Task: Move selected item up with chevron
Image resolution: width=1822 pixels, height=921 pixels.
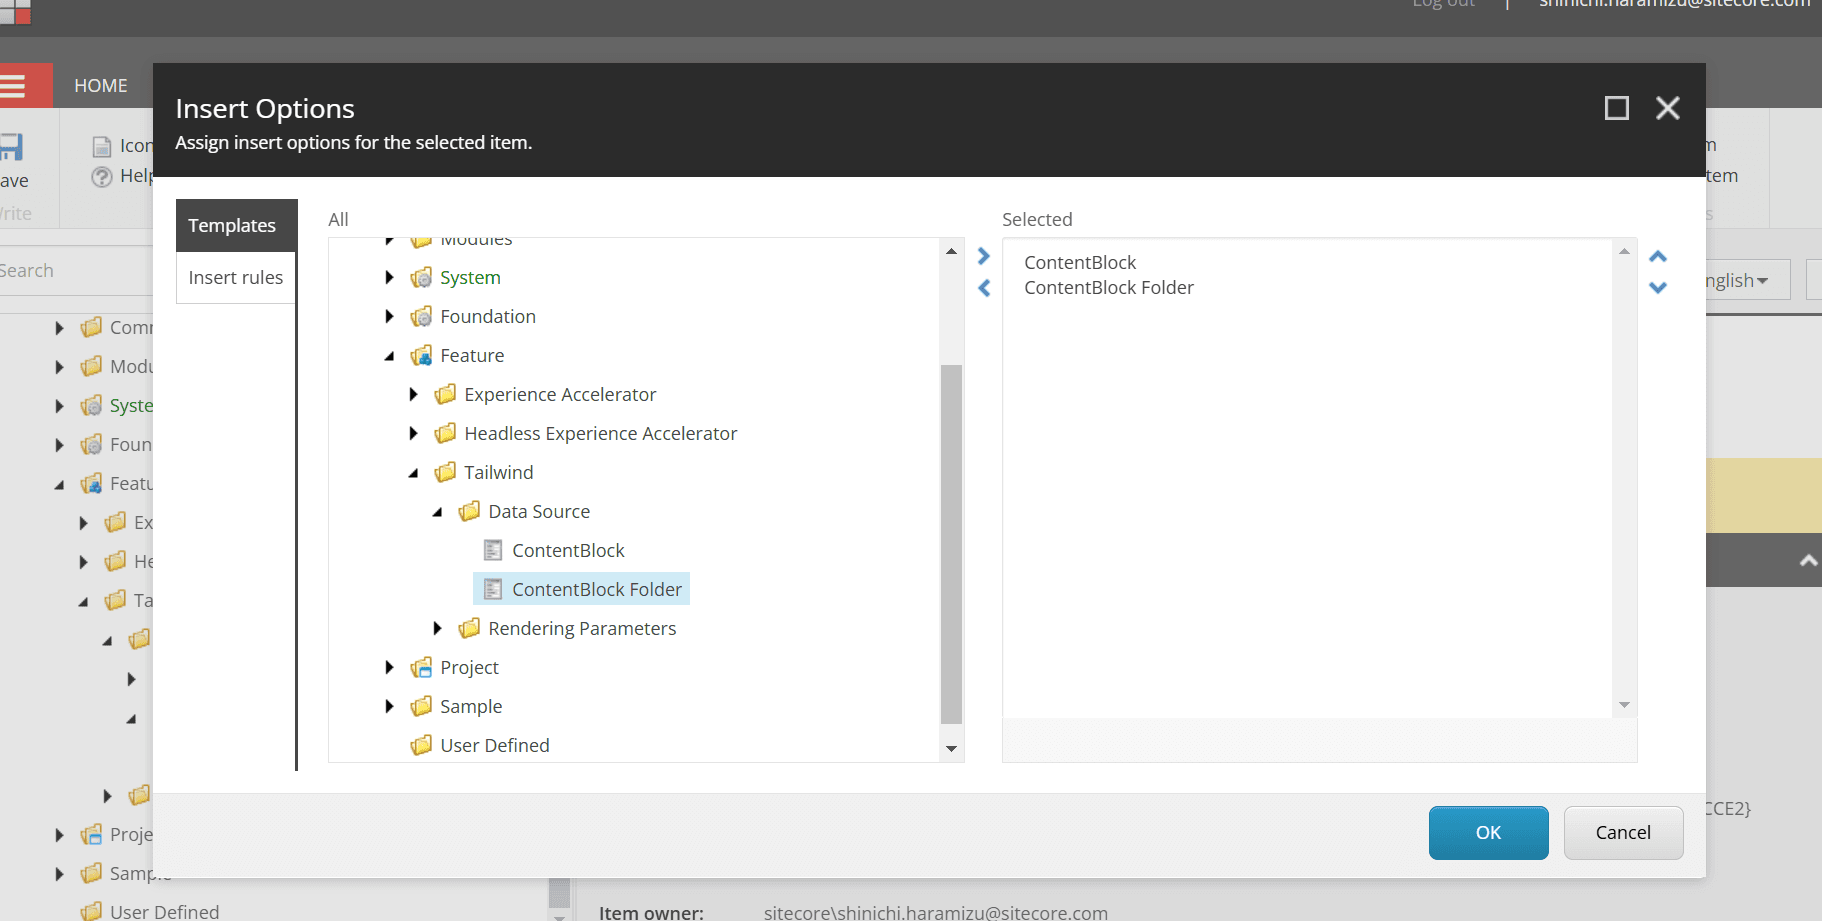Action: pos(1658,256)
